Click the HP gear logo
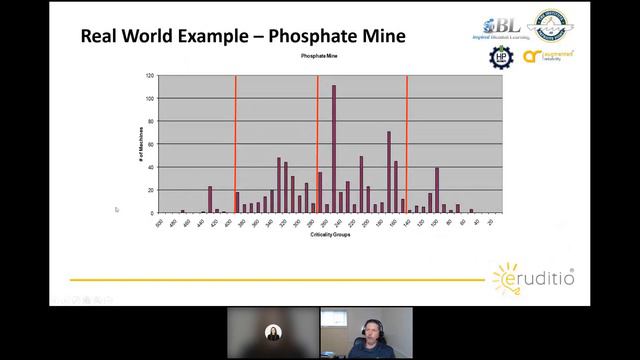This screenshot has height=360, width=640. [501, 57]
